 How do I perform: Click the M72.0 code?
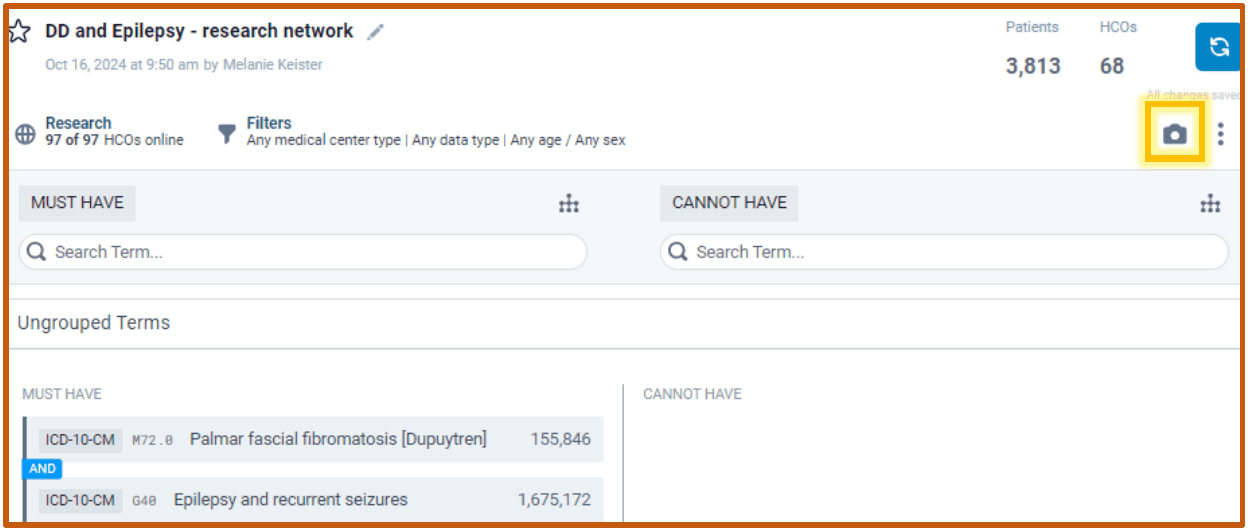pos(153,440)
